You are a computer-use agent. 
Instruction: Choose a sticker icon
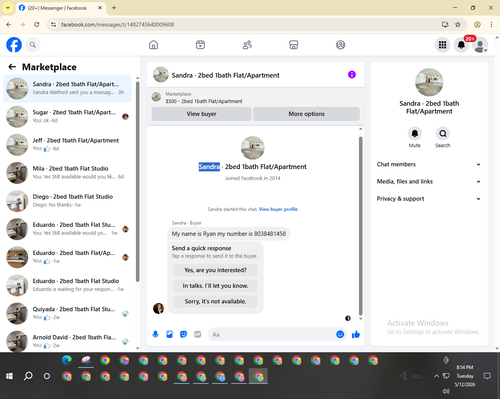point(183,334)
